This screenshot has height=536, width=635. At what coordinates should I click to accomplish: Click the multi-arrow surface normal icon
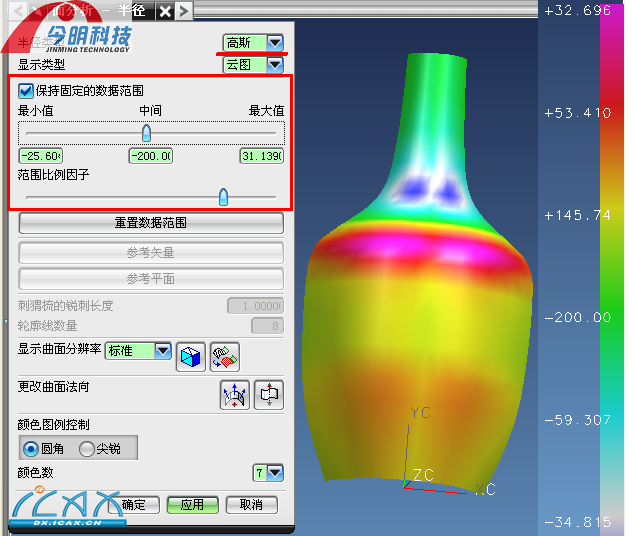(x=234, y=395)
